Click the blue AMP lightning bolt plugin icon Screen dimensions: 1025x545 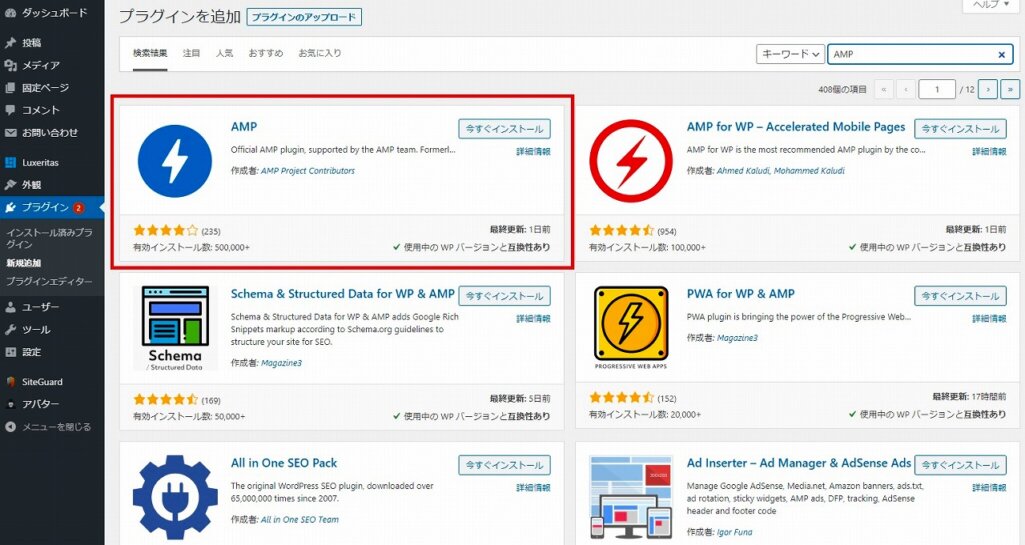pyautogui.click(x=175, y=161)
